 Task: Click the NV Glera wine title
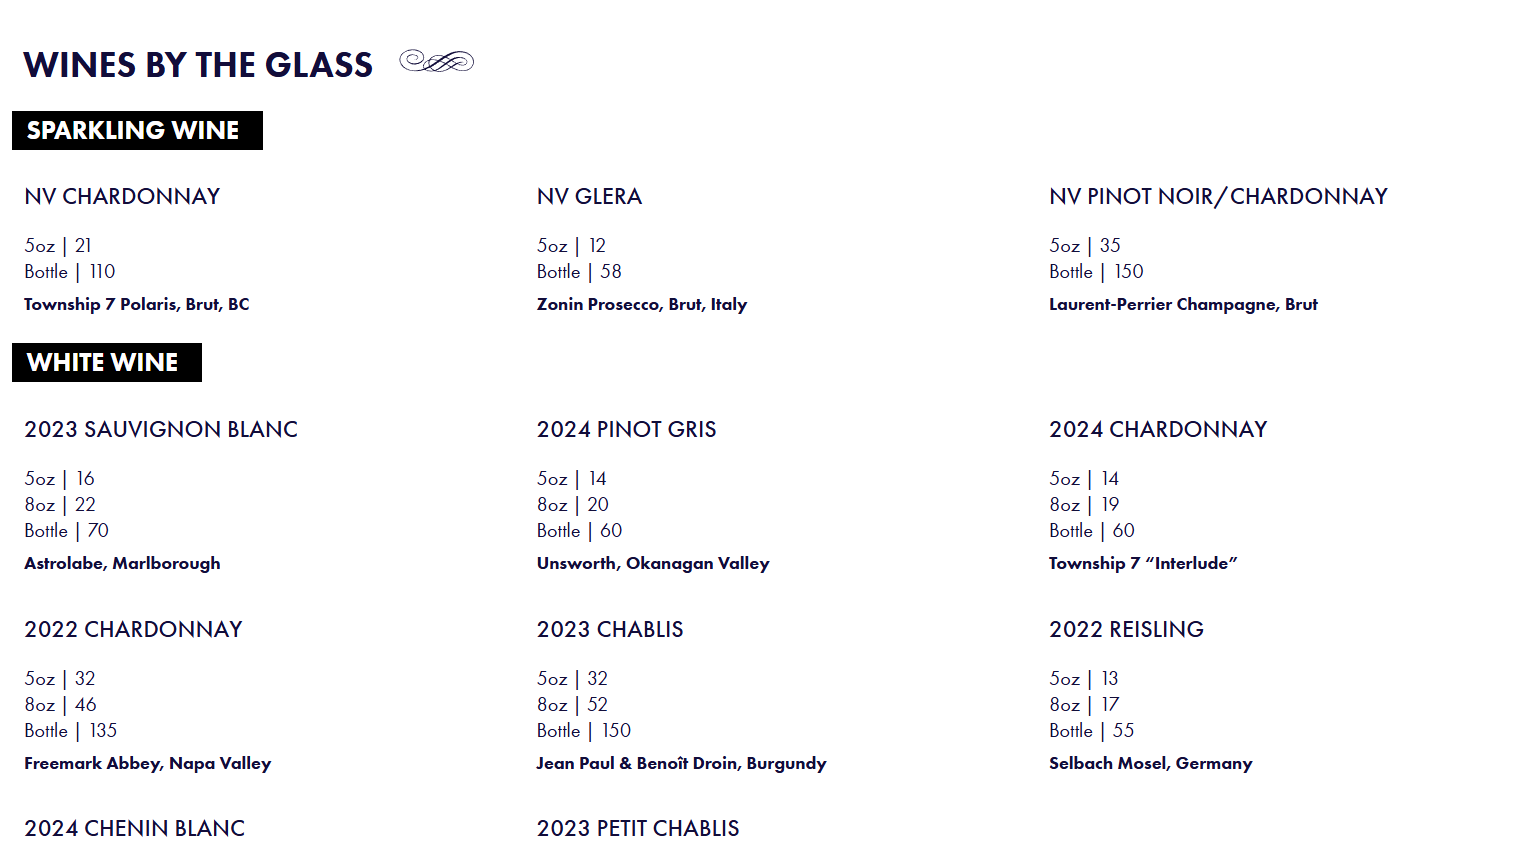click(589, 197)
